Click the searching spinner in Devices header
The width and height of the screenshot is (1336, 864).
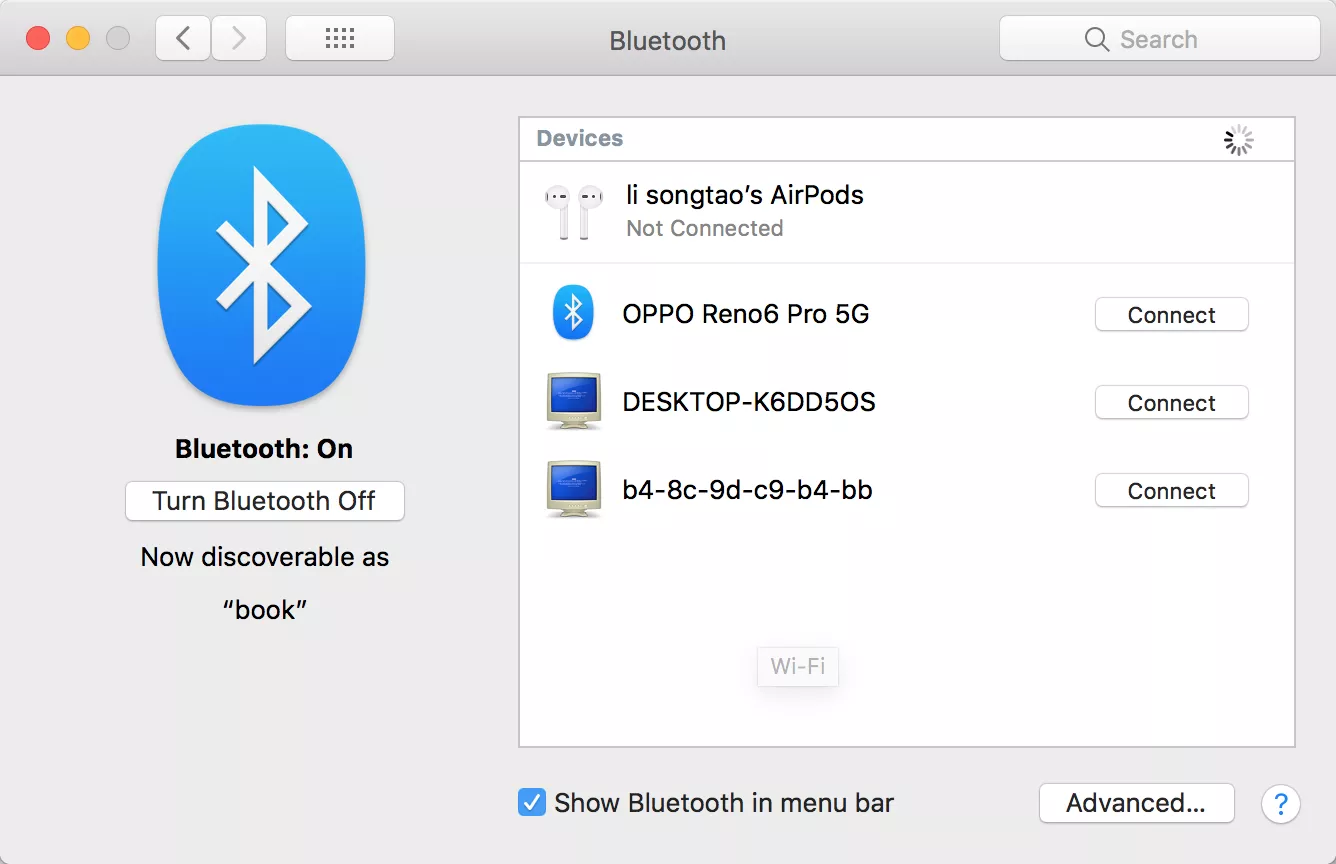[1238, 140]
